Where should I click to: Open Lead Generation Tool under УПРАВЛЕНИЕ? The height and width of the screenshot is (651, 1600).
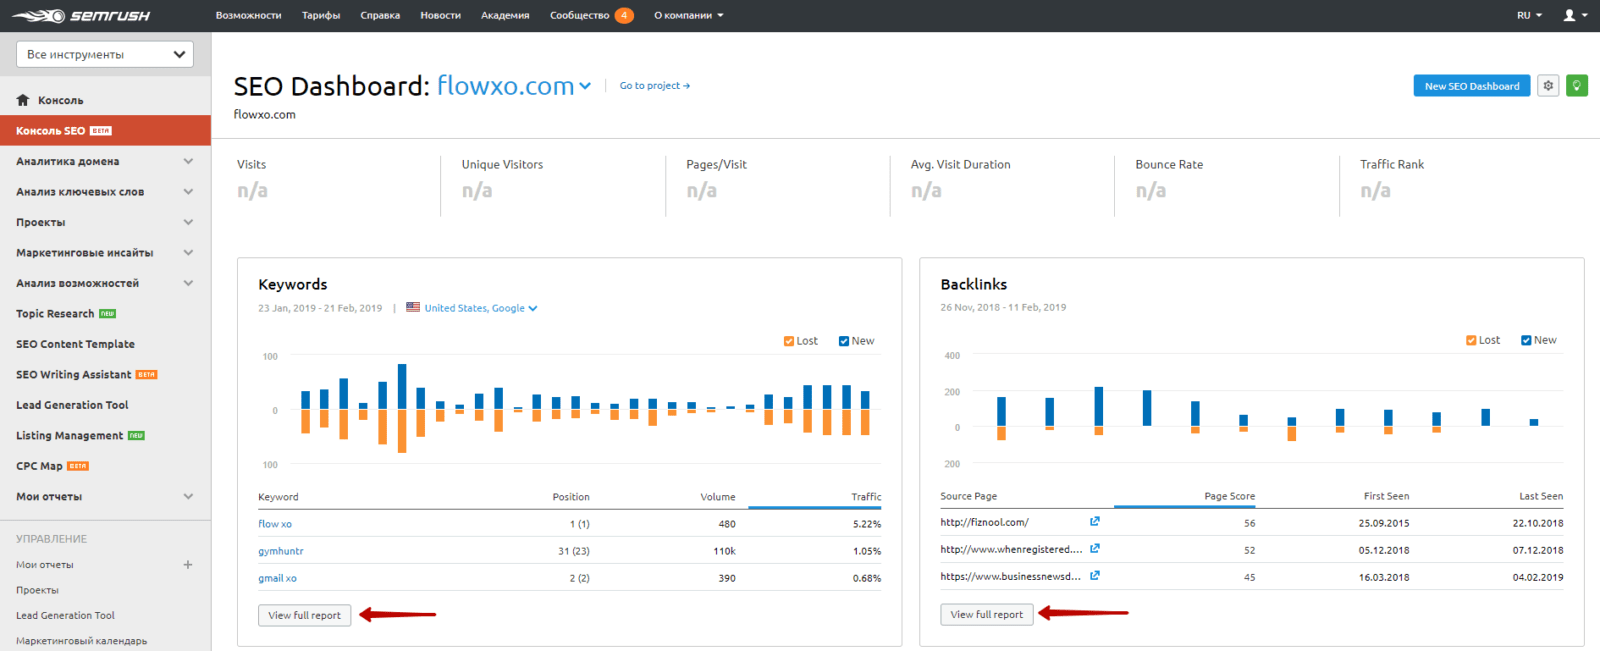65,616
